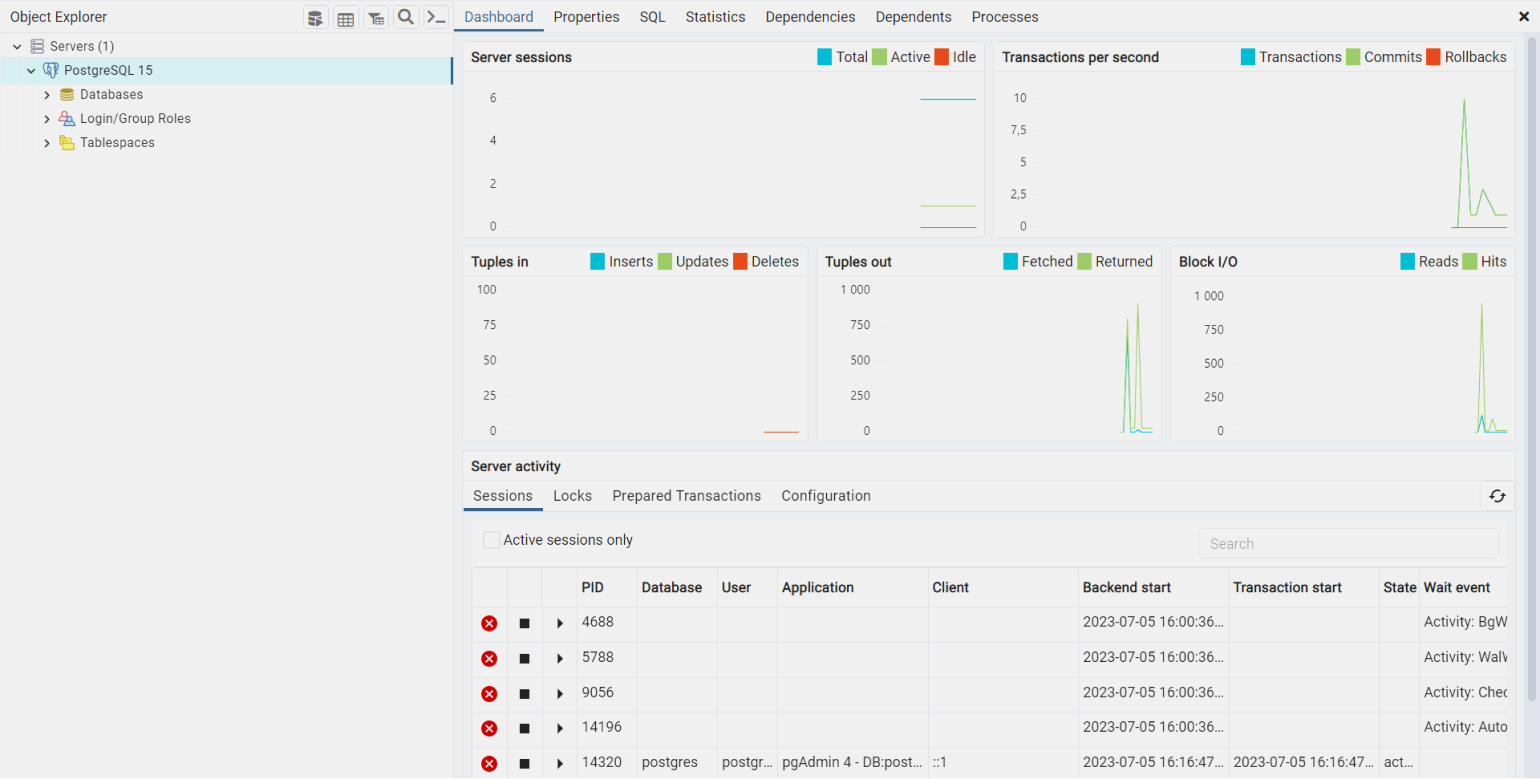
Task: Open the Dependents tab
Action: pos(913,17)
